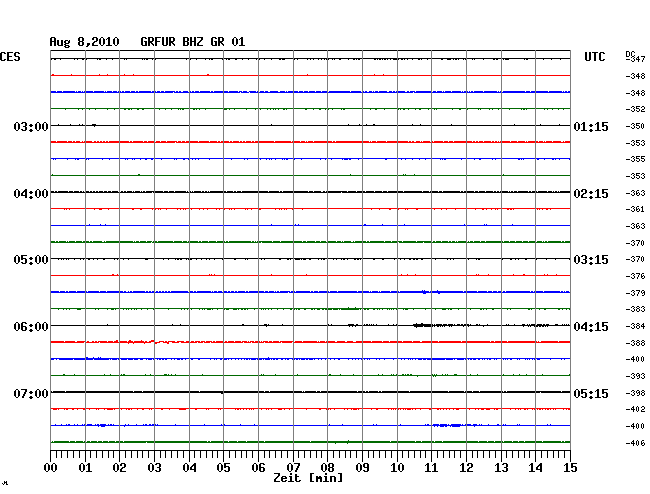Click the DC offset value "-384"
Image resolution: width=650 pixels, height=494 pixels.
pyautogui.click(x=635, y=326)
